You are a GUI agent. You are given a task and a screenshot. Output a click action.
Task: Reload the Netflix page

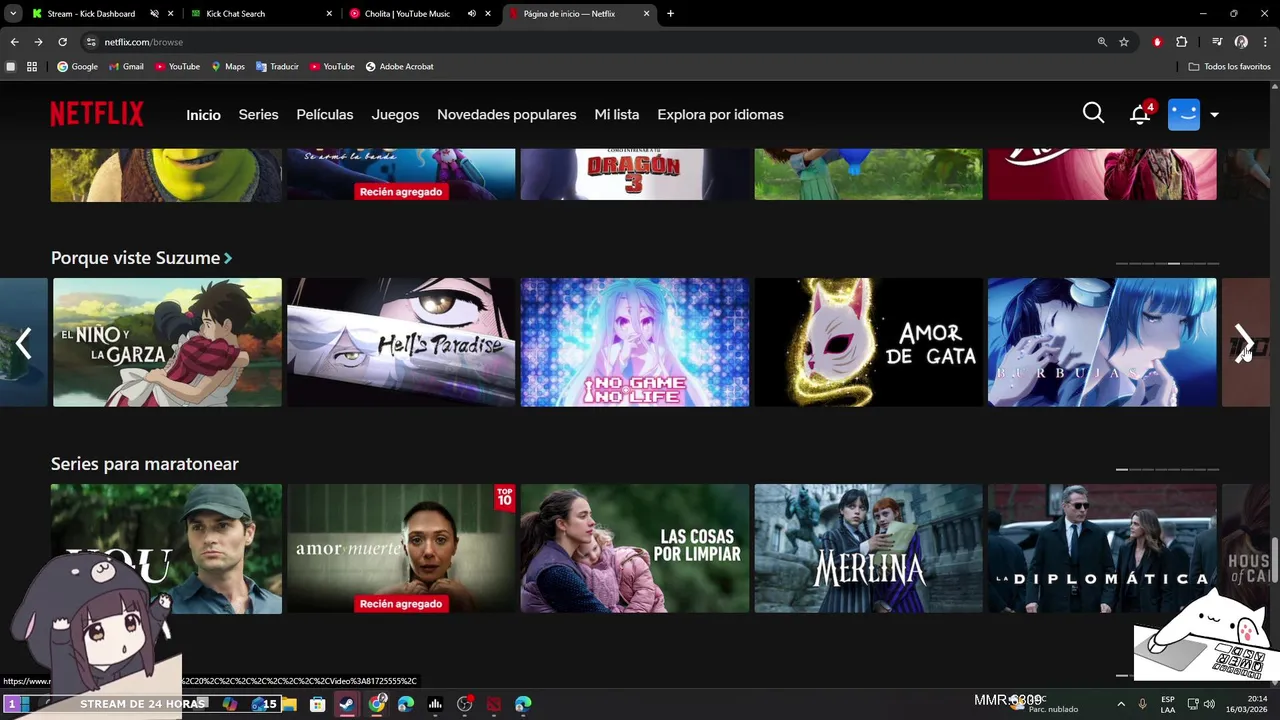(x=62, y=42)
